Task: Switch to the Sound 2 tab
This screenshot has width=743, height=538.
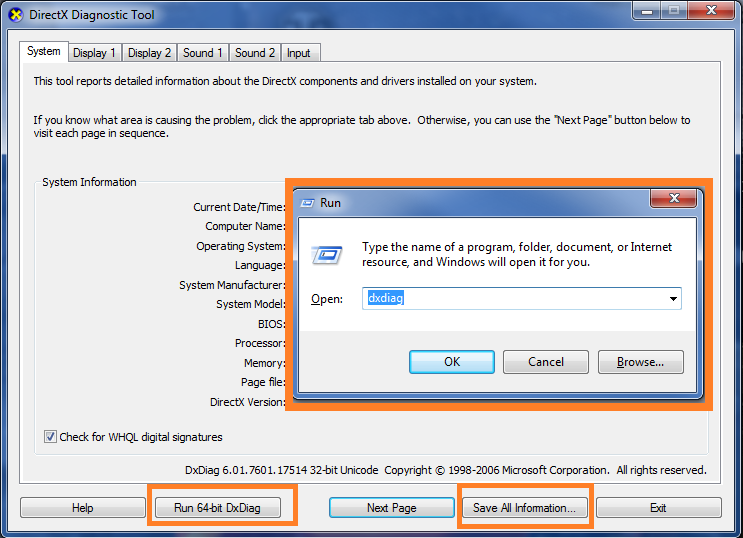Action: (x=255, y=53)
